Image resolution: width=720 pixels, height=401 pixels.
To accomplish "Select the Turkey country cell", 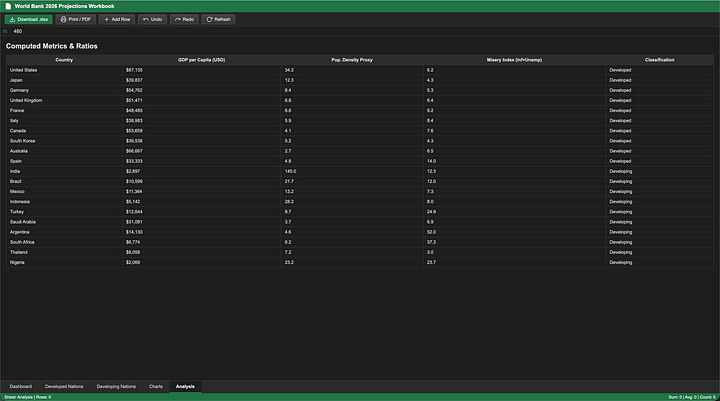I will point(64,211).
